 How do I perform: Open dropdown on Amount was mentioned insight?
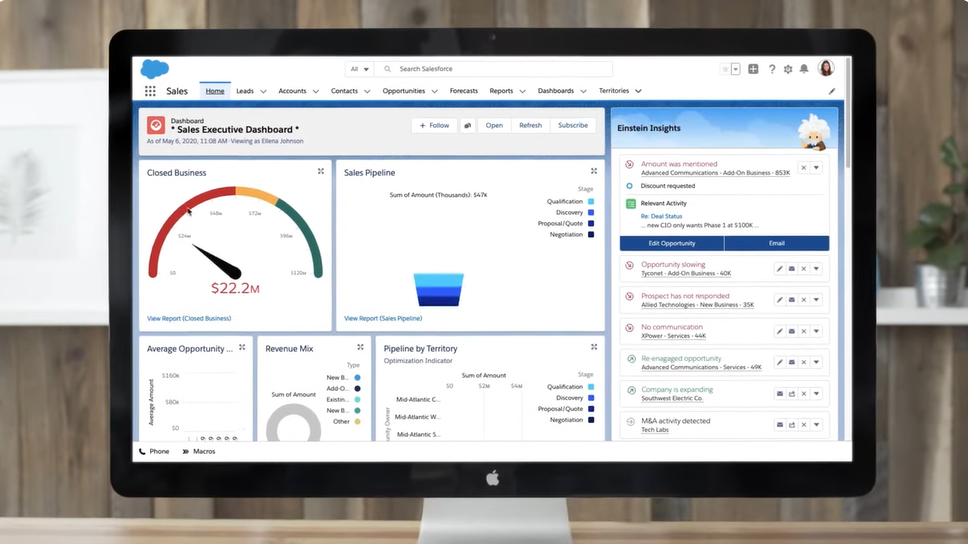pos(816,168)
